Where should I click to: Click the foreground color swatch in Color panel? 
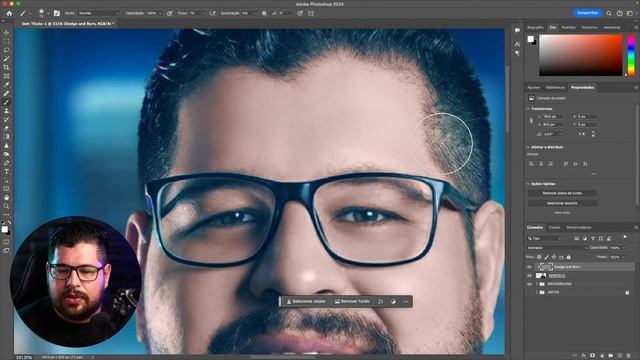[530, 39]
